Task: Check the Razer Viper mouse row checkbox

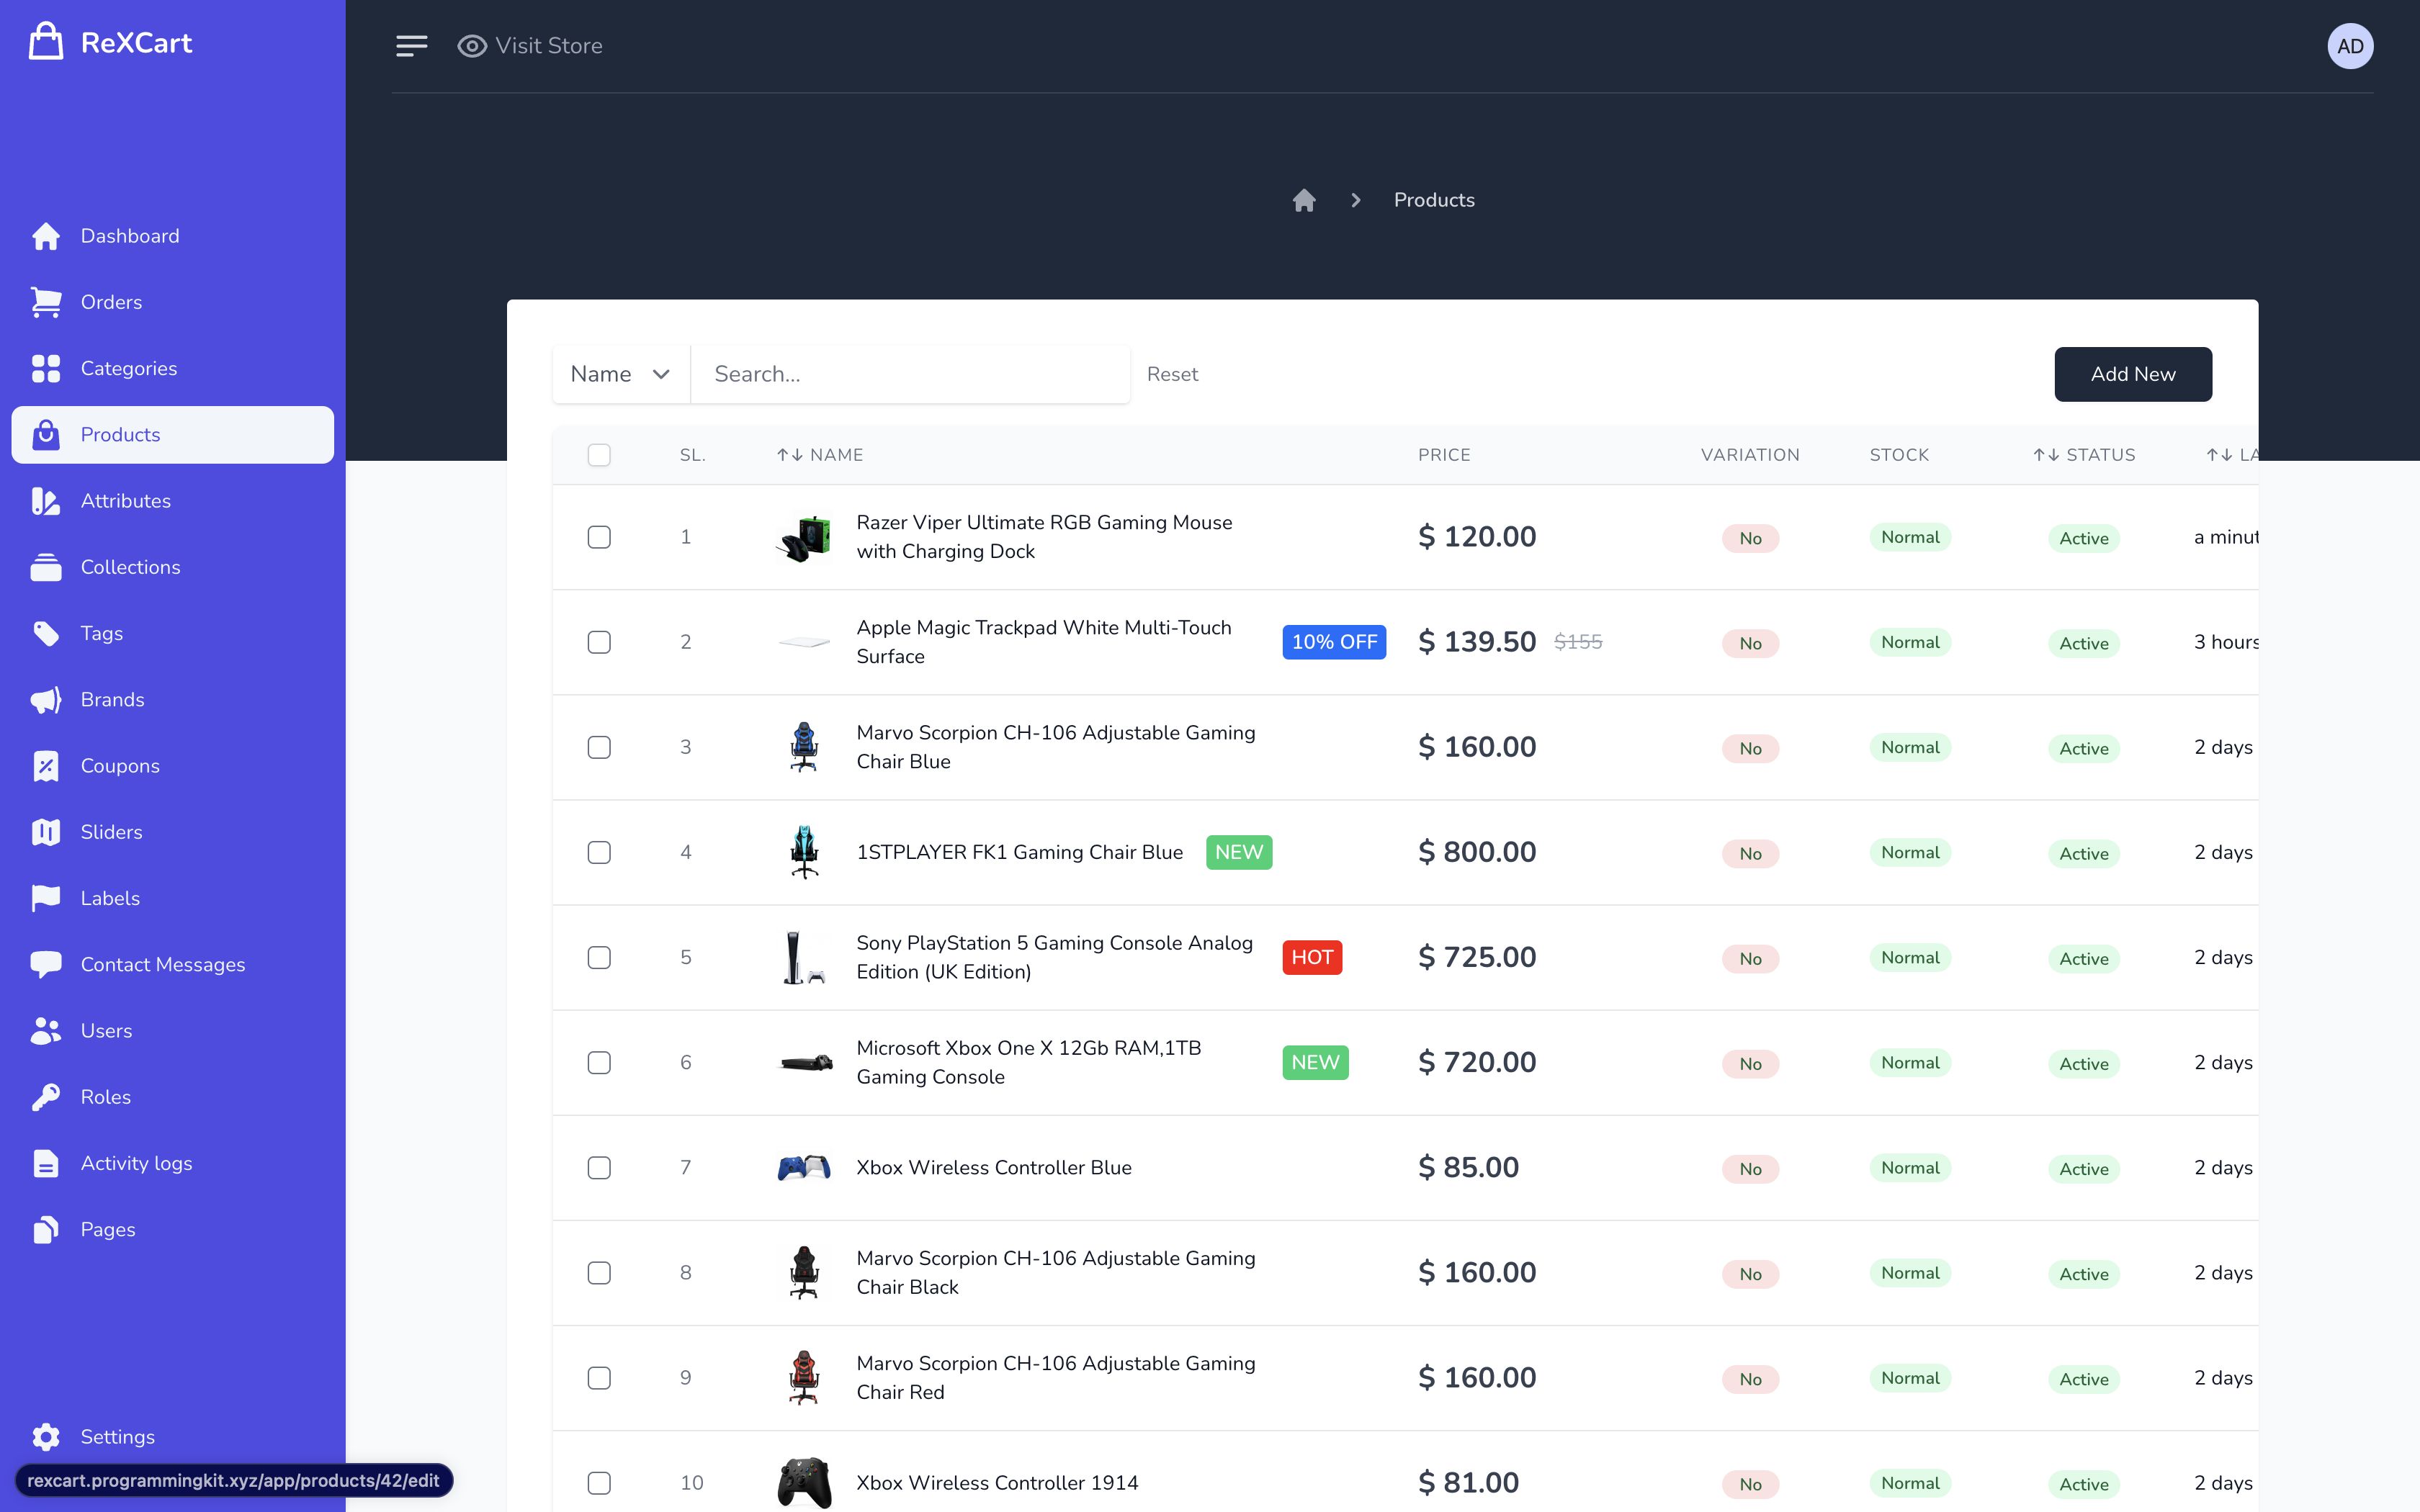Action: pyautogui.click(x=599, y=537)
